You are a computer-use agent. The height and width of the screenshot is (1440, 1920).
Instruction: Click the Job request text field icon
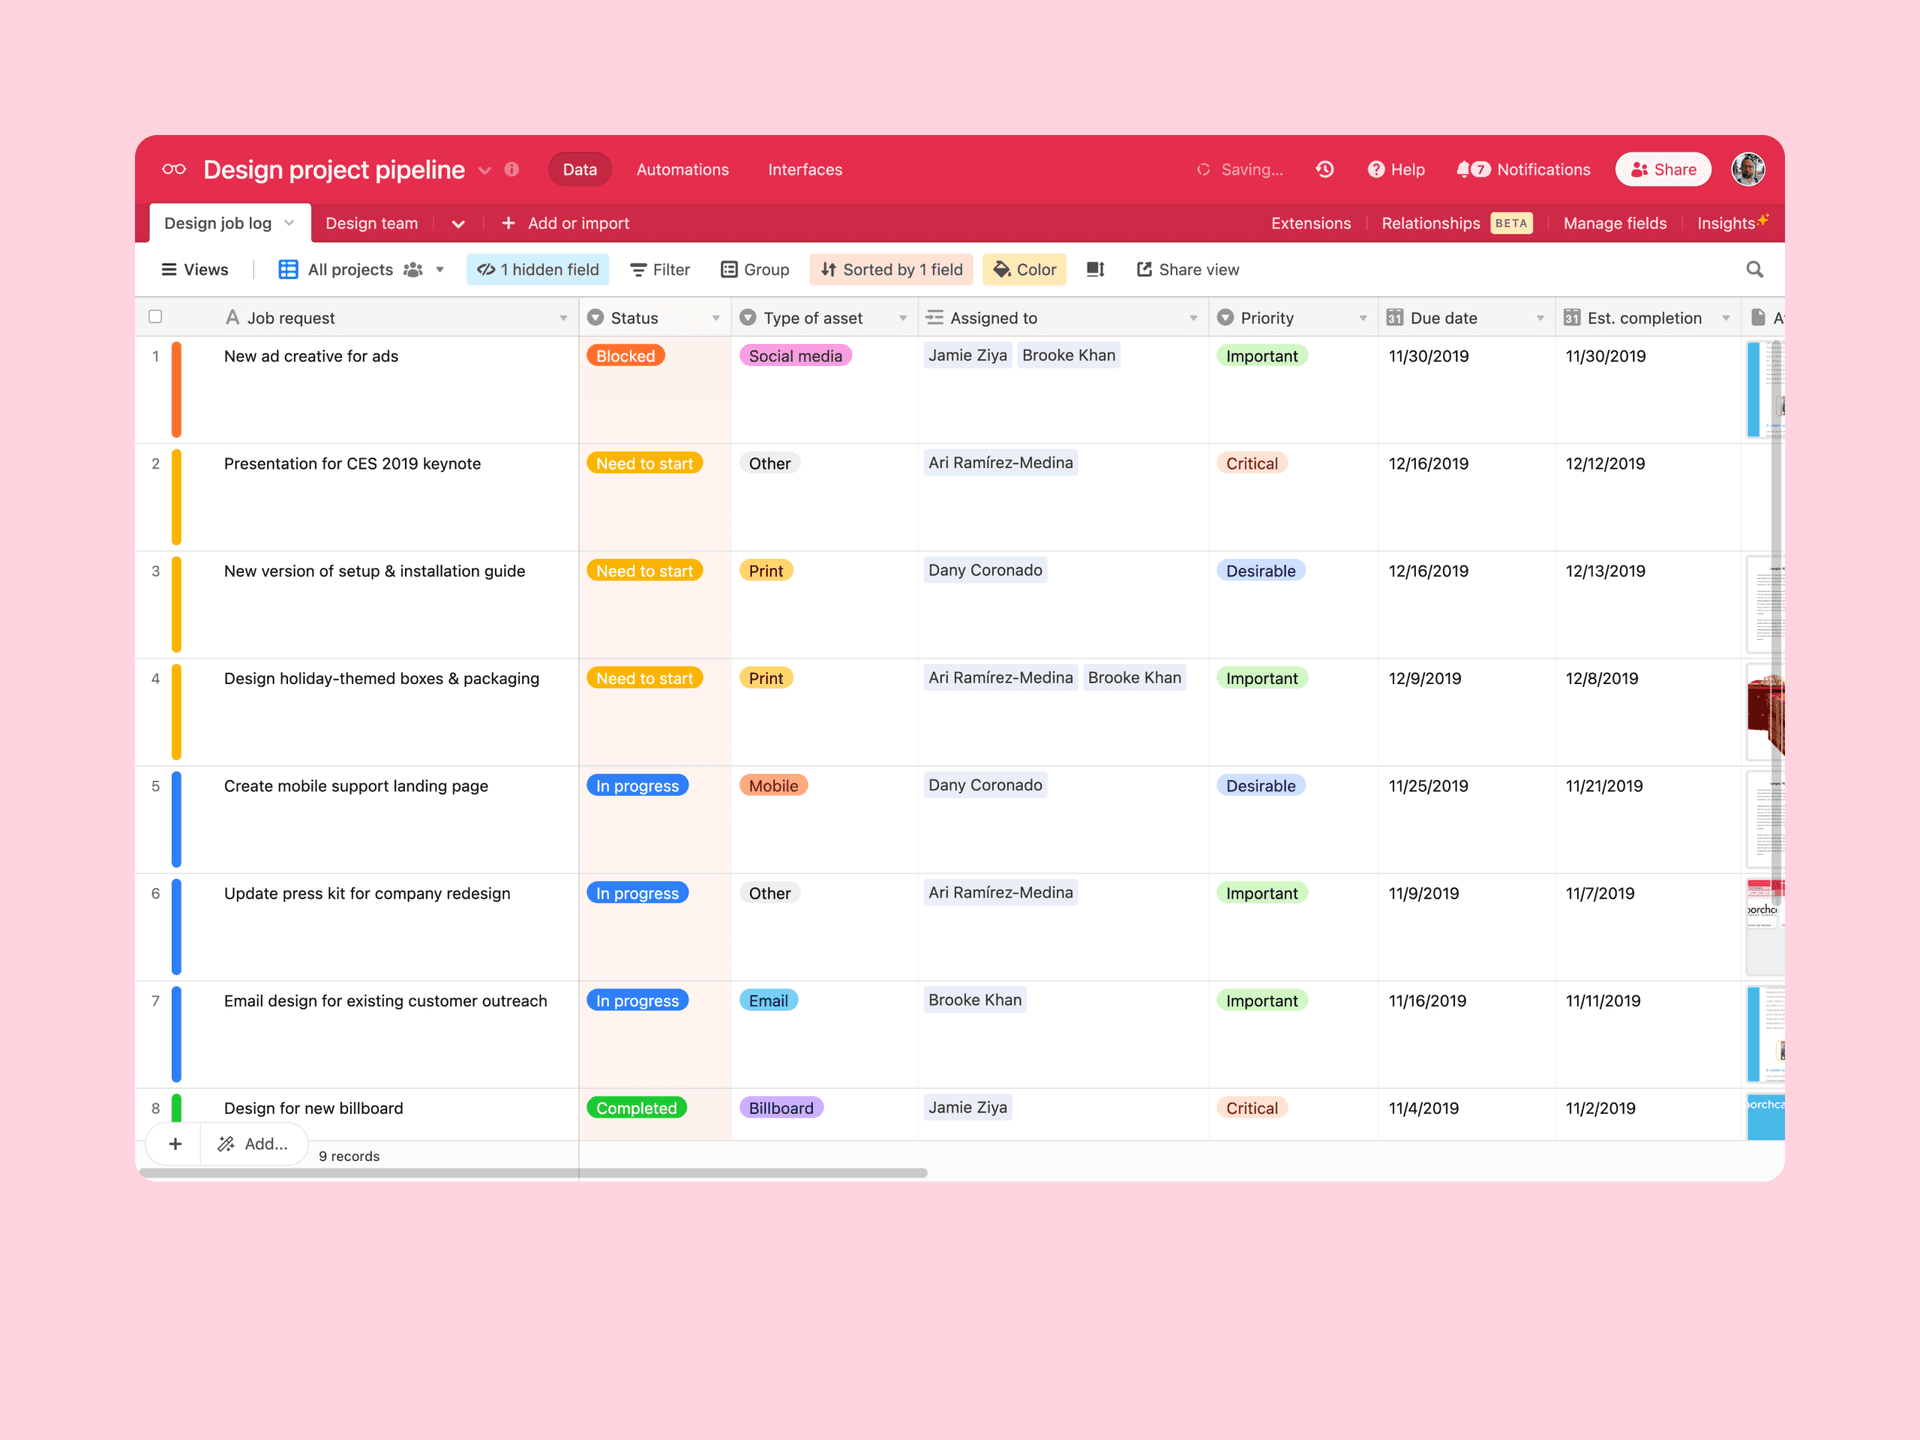coord(232,317)
